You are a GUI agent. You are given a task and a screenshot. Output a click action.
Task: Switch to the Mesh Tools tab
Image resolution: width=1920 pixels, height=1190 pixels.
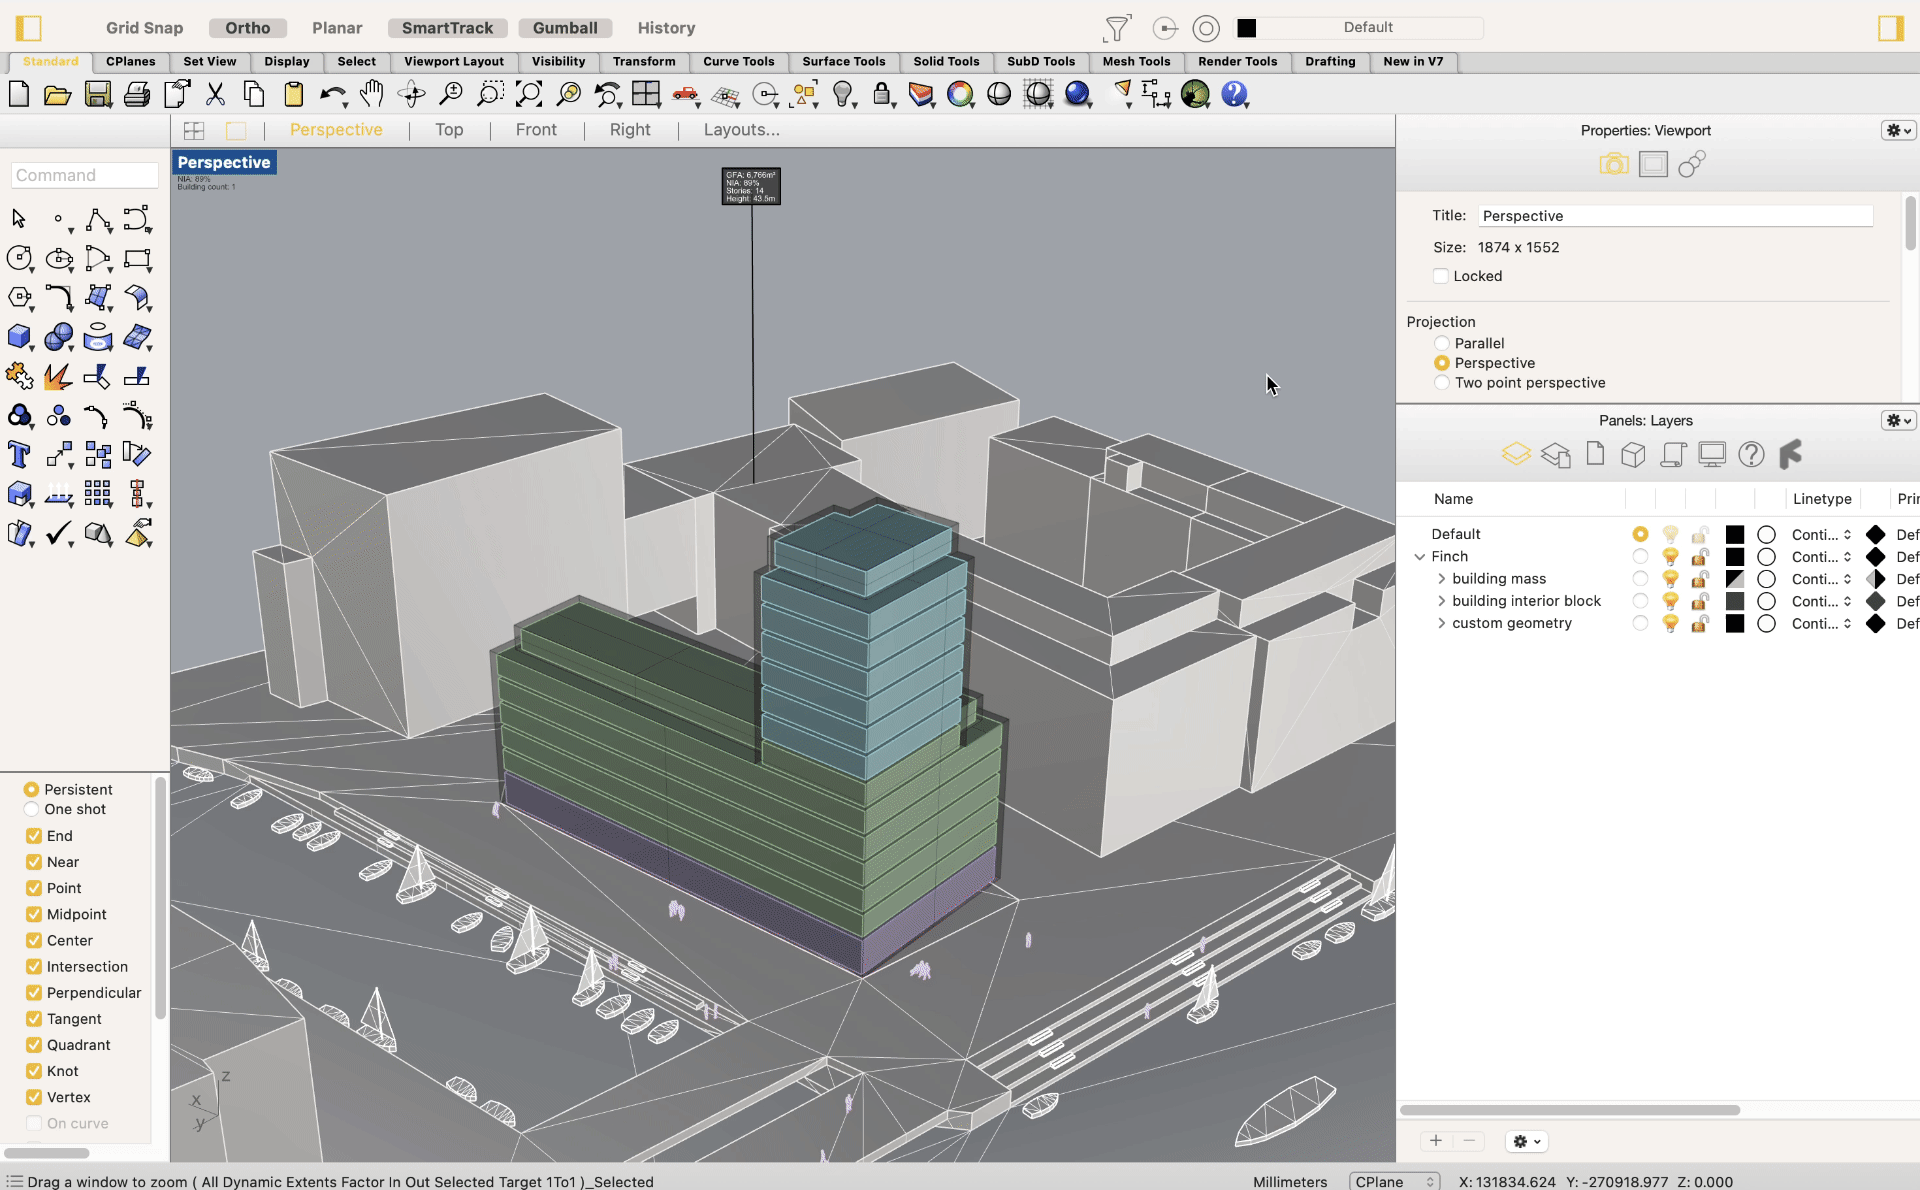1135,61
